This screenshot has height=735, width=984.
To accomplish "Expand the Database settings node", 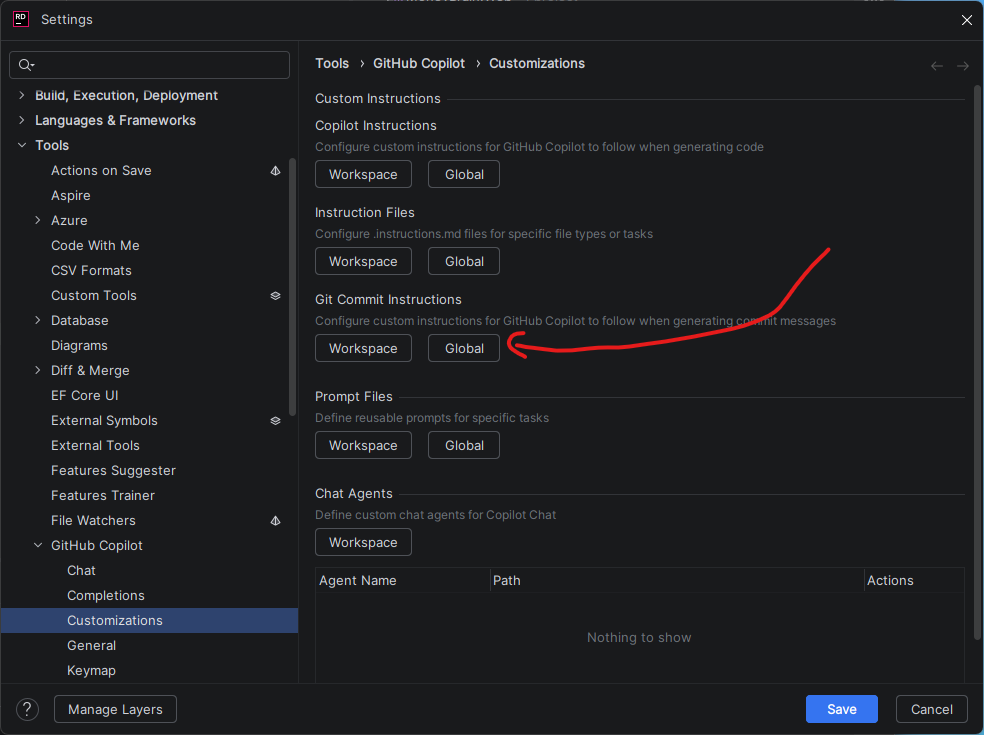I will pyautogui.click(x=38, y=320).
